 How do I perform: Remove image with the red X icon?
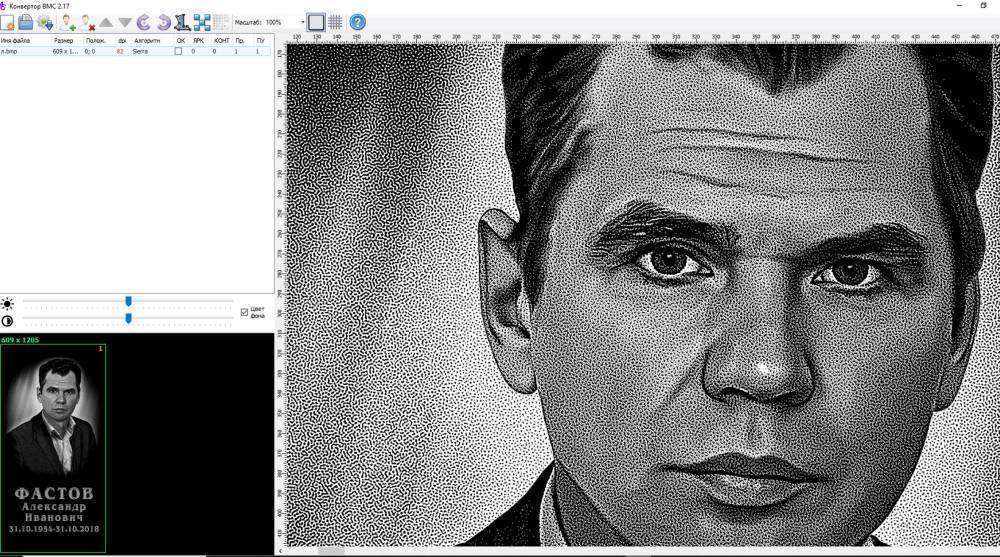pyautogui.click(x=87, y=22)
